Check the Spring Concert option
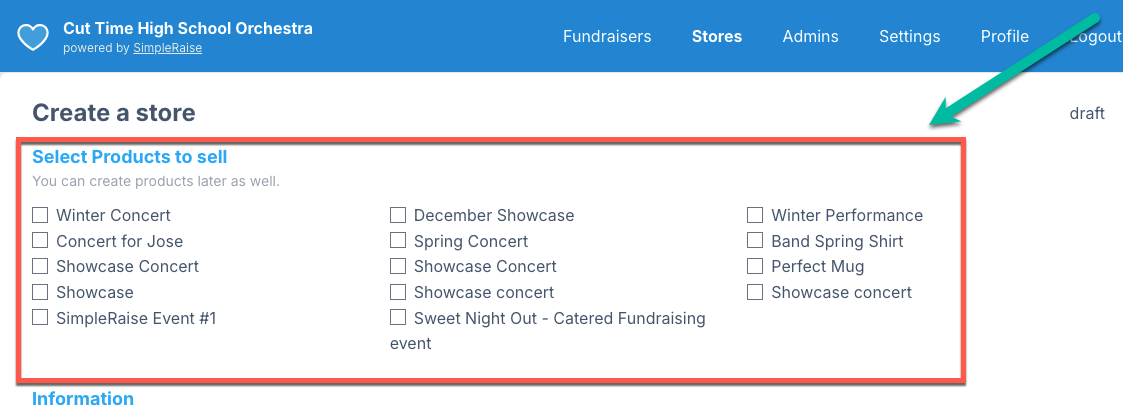Image resolution: width=1123 pixels, height=411 pixels. coord(397,241)
